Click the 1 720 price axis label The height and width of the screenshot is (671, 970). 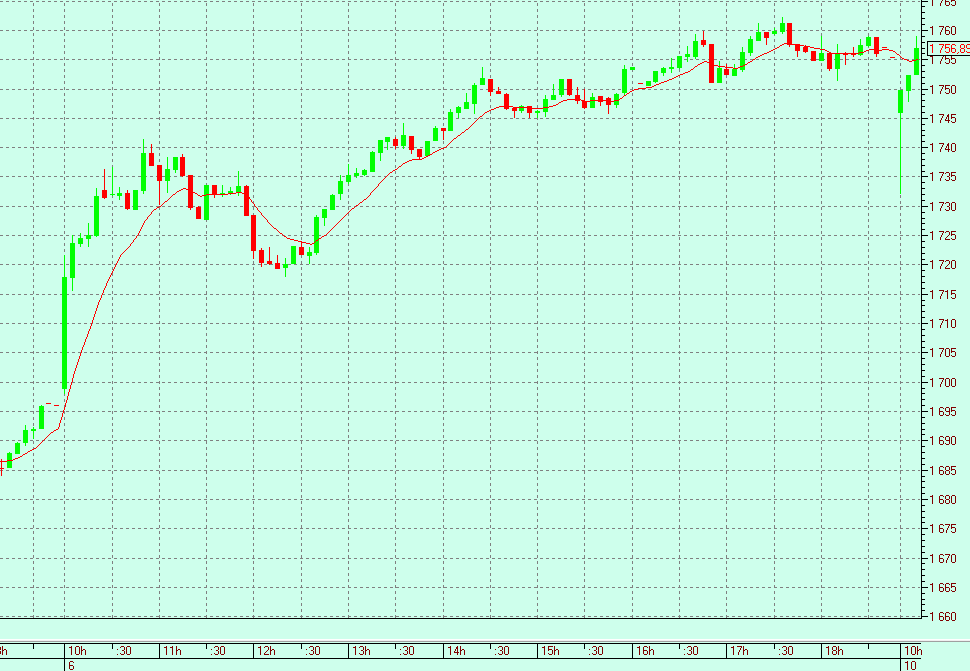[x=944, y=265]
